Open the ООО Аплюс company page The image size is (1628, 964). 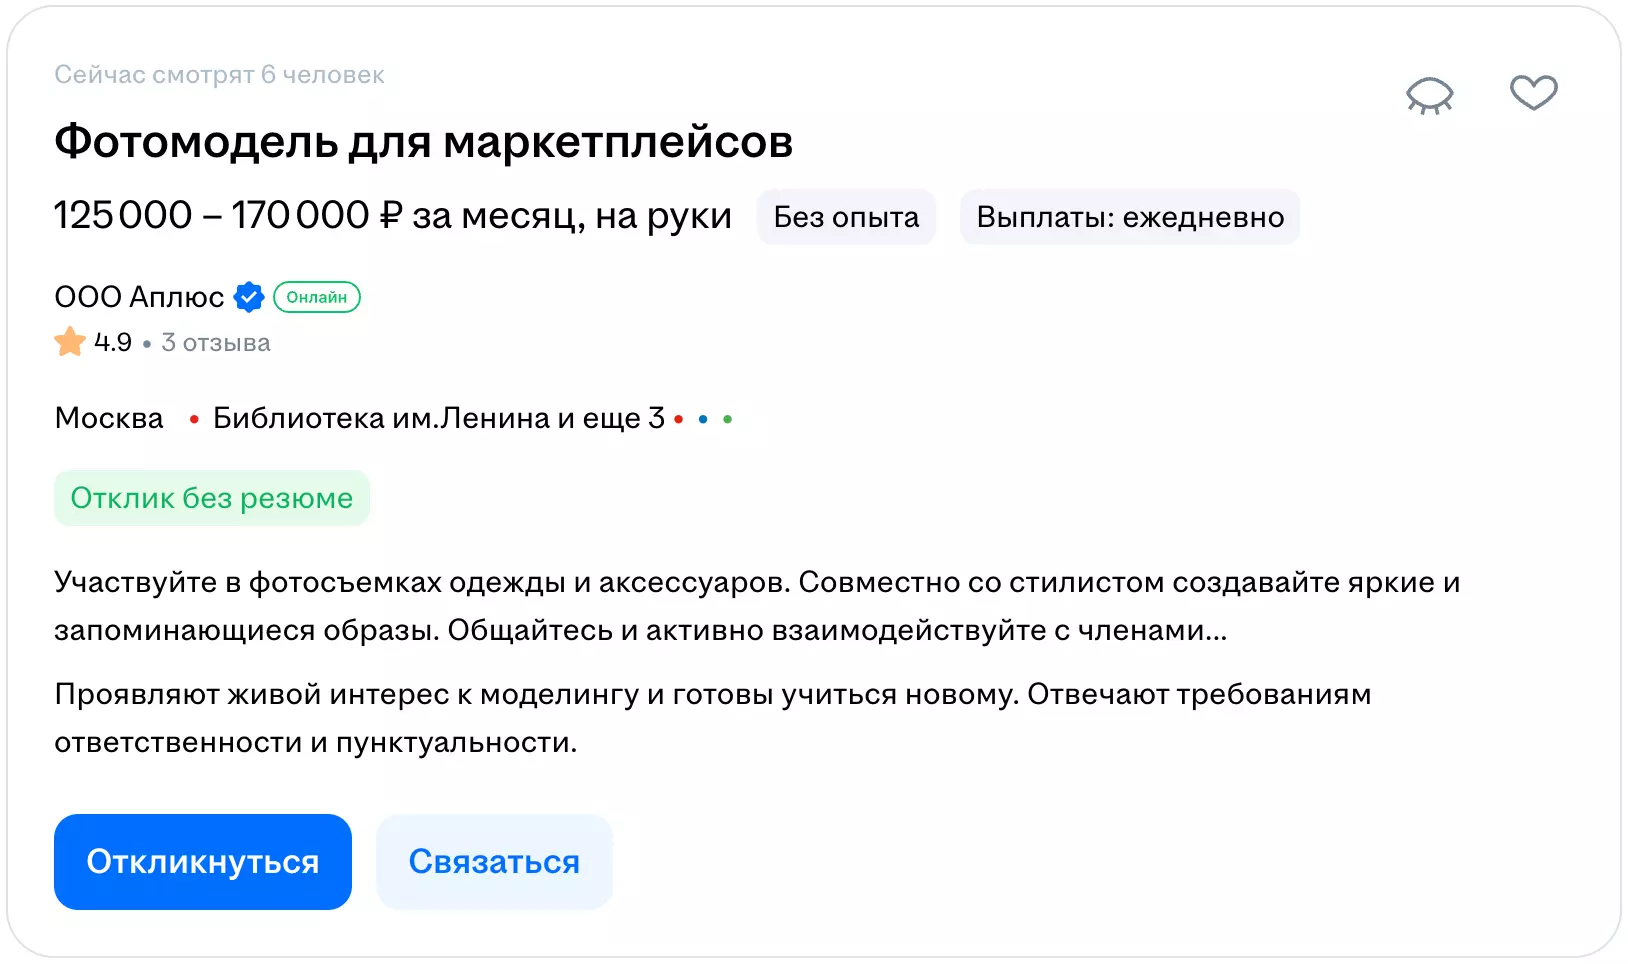tap(139, 297)
